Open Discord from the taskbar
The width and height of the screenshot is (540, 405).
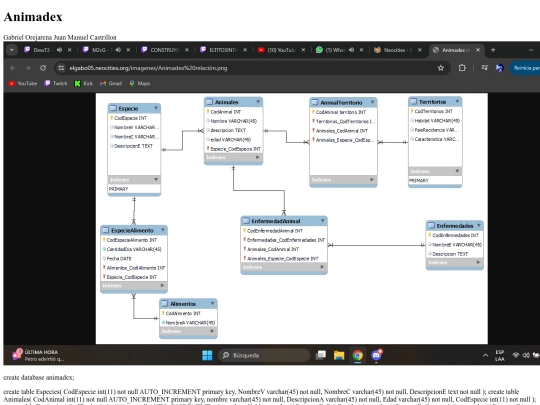point(376,355)
